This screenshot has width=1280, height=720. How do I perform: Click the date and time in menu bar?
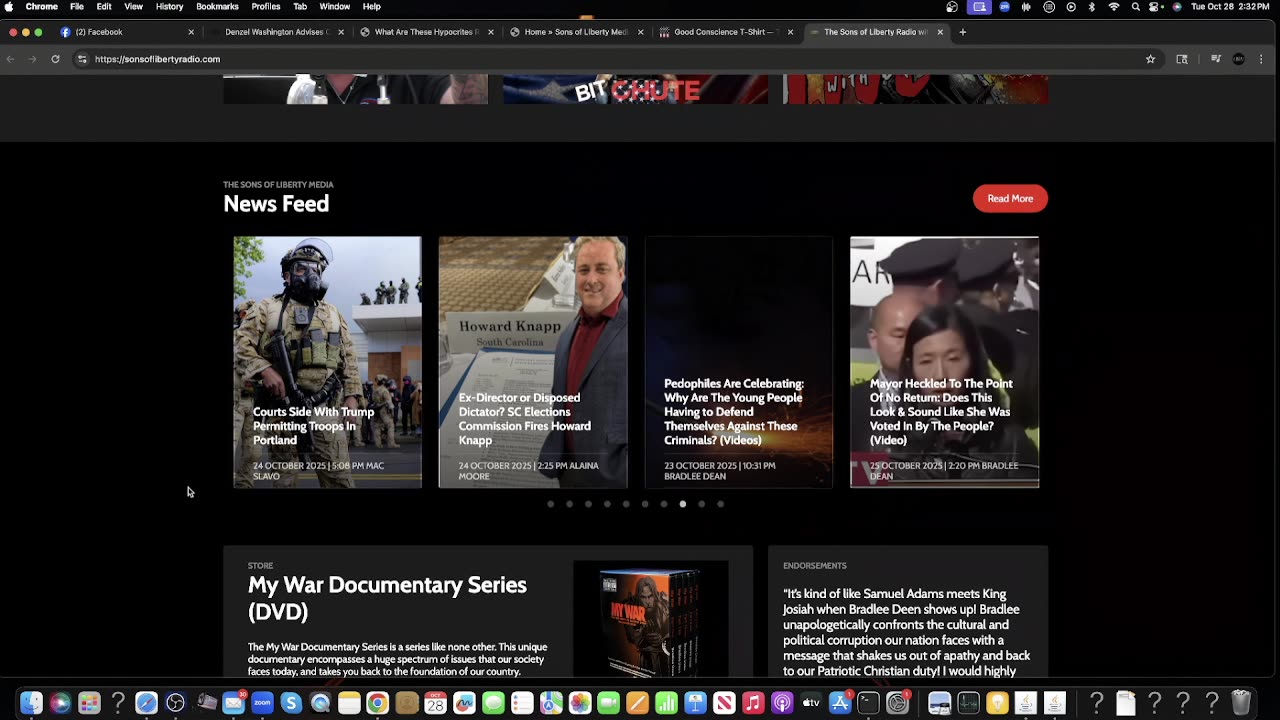point(1231,7)
